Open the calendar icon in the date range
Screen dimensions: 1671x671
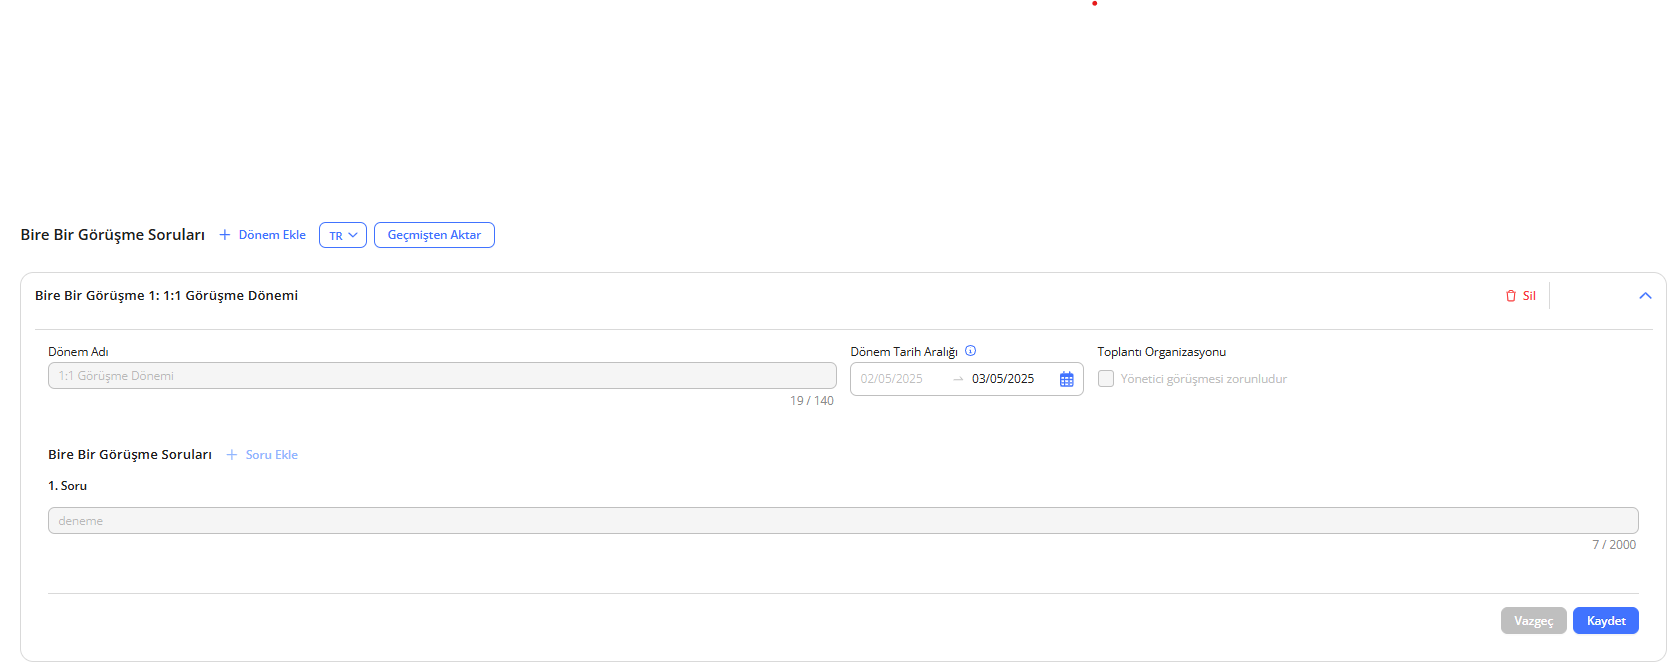1066,379
